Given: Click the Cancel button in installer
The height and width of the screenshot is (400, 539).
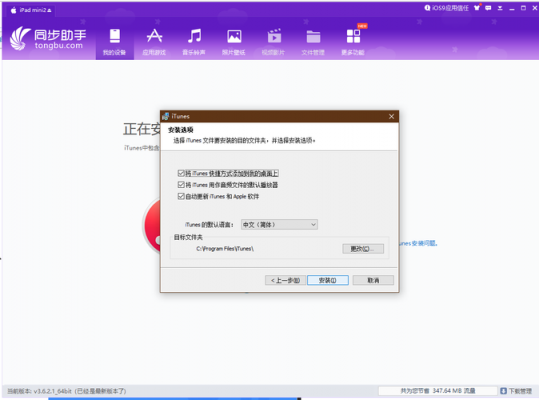Looking at the screenshot, I should pos(373,280).
